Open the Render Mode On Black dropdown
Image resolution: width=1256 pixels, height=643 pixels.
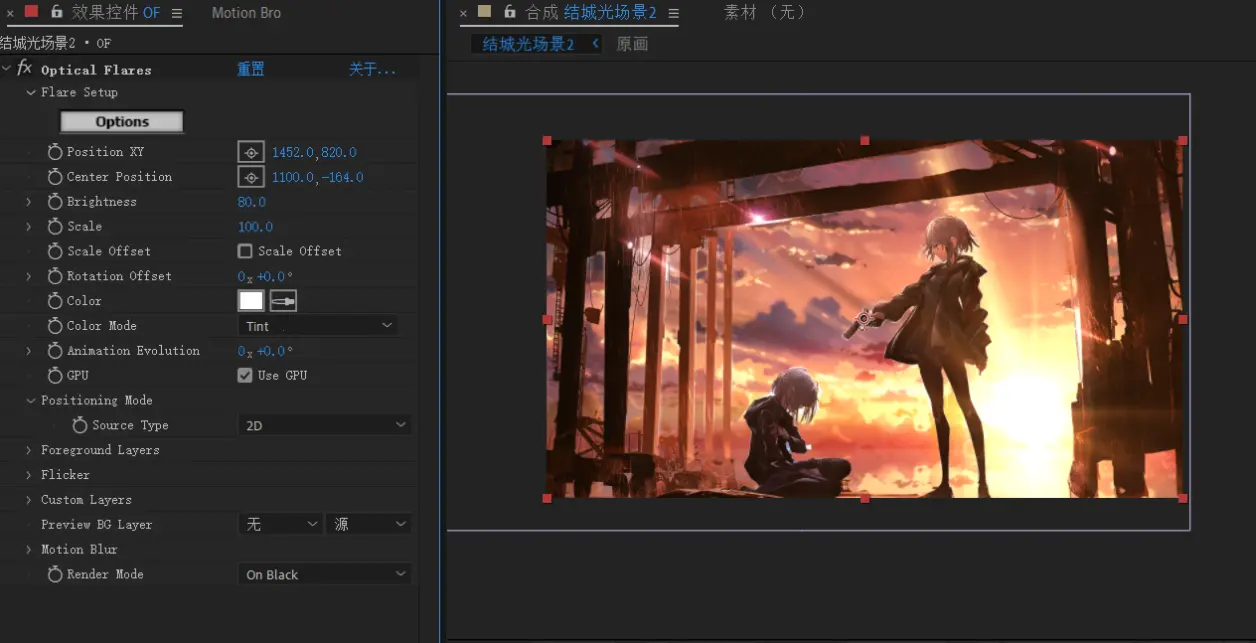[x=324, y=575]
